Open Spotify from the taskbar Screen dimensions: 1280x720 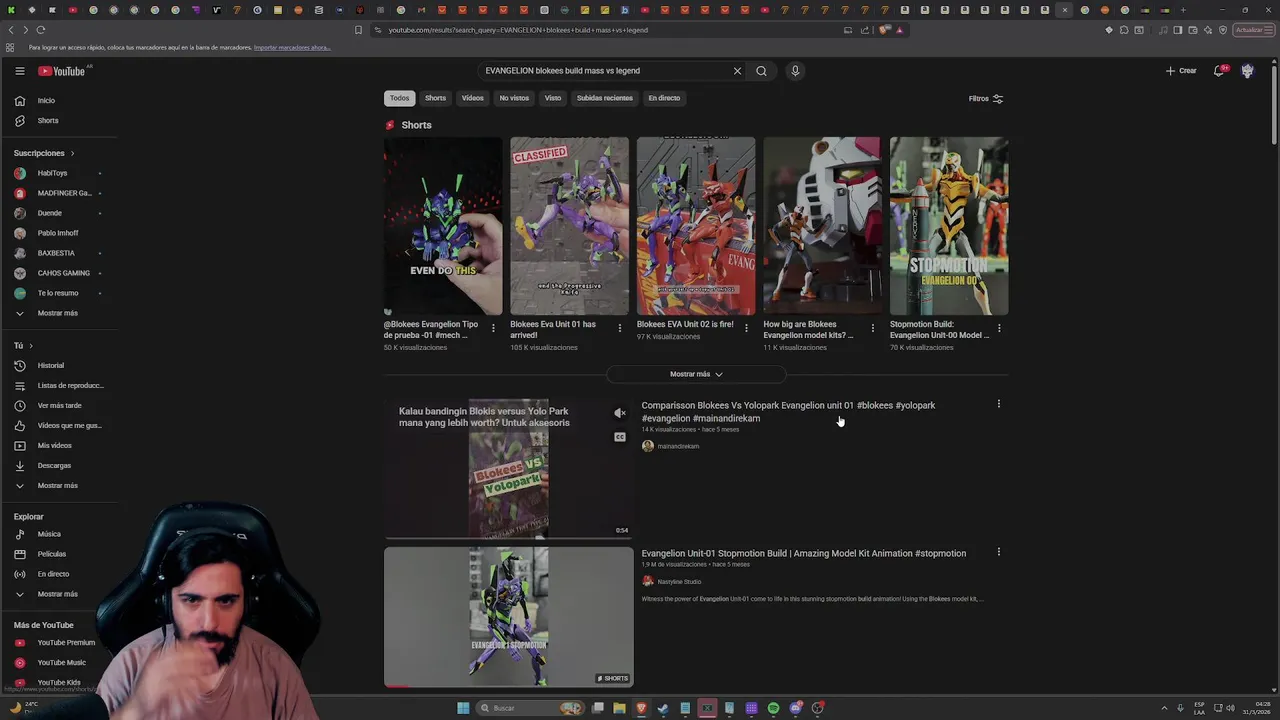pos(773,708)
